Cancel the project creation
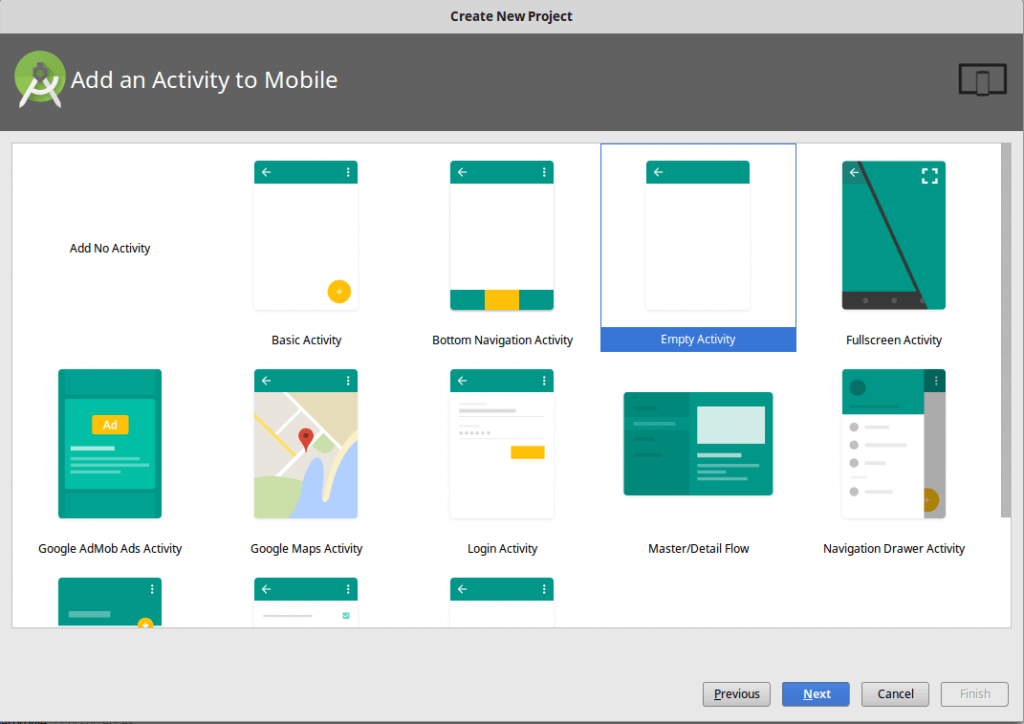Viewport: 1024px width, 724px height. (895, 694)
